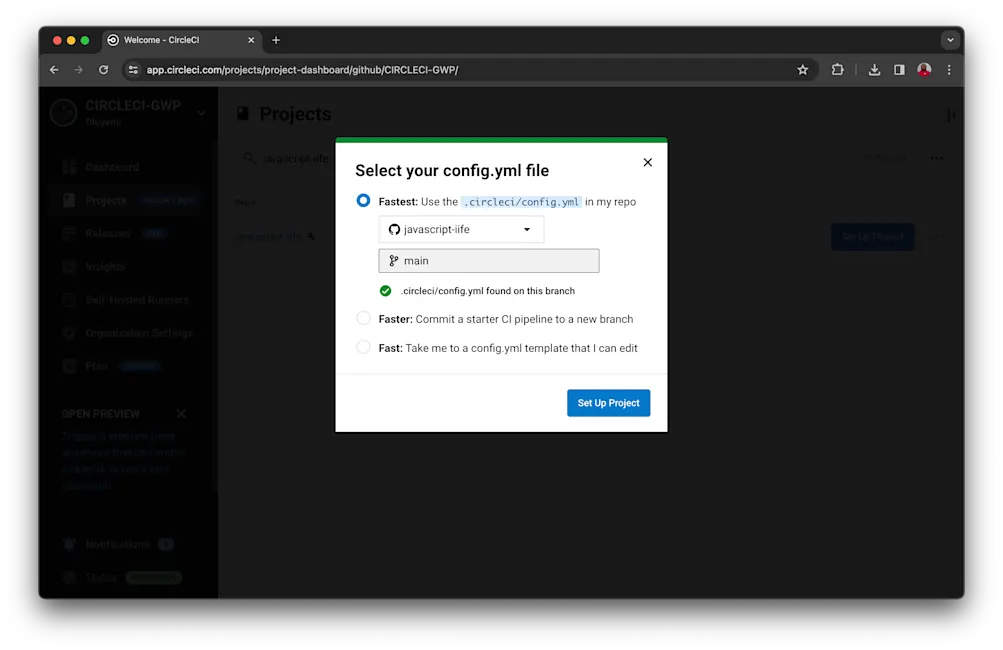Viewport: 1003px width, 650px height.
Task: Bookmark the page with the star icon
Action: coord(802,69)
